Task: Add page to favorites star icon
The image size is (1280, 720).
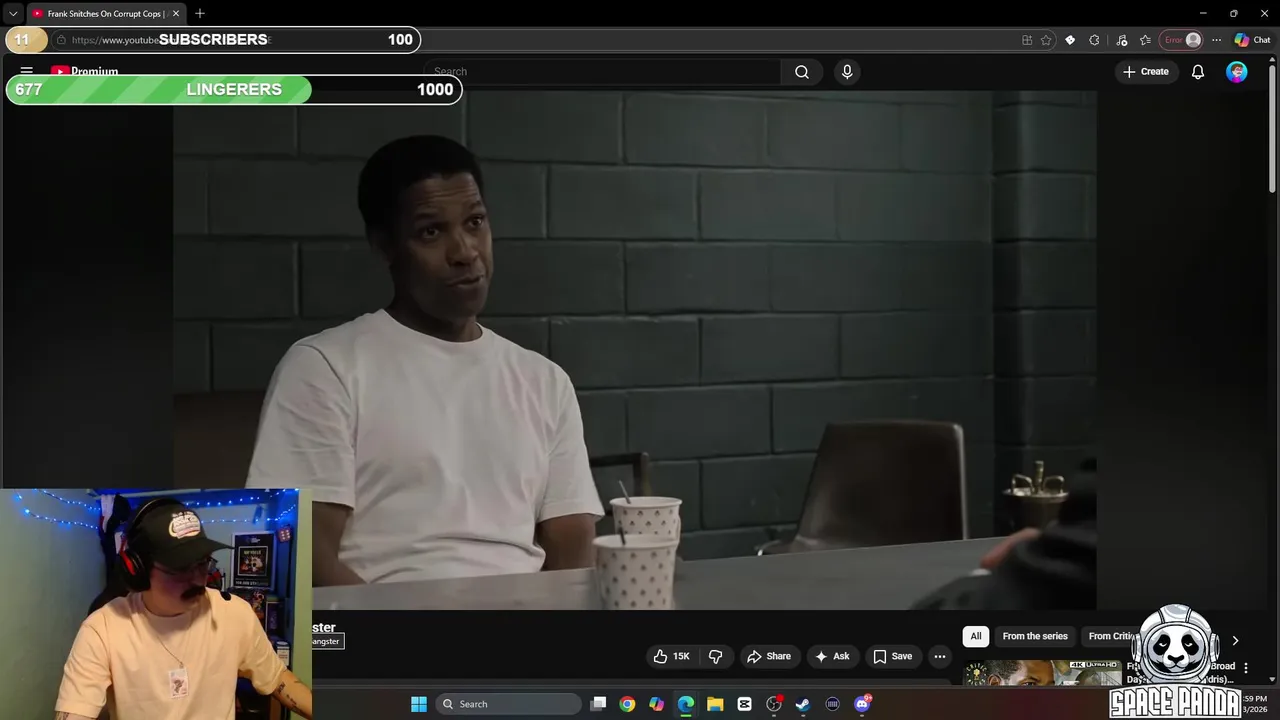Action: (x=1046, y=40)
